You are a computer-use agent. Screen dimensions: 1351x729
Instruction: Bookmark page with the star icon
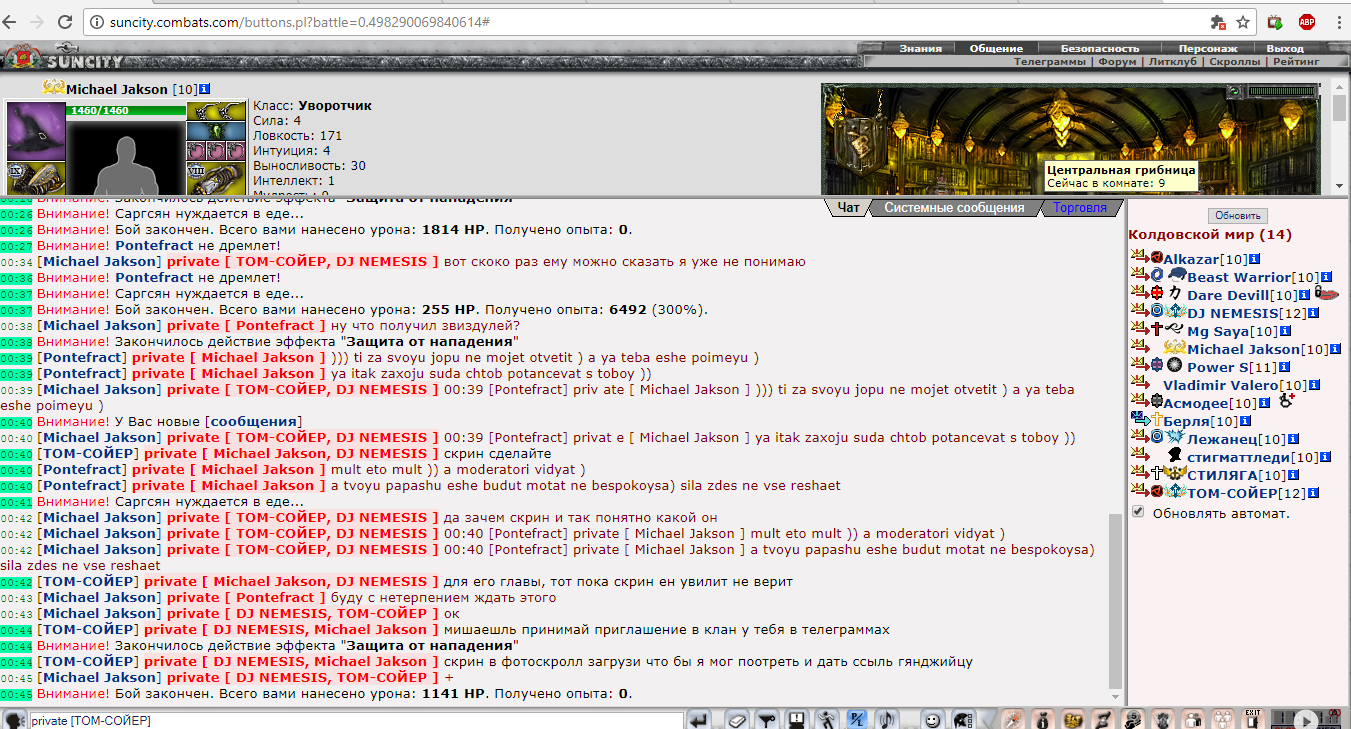coord(1243,21)
